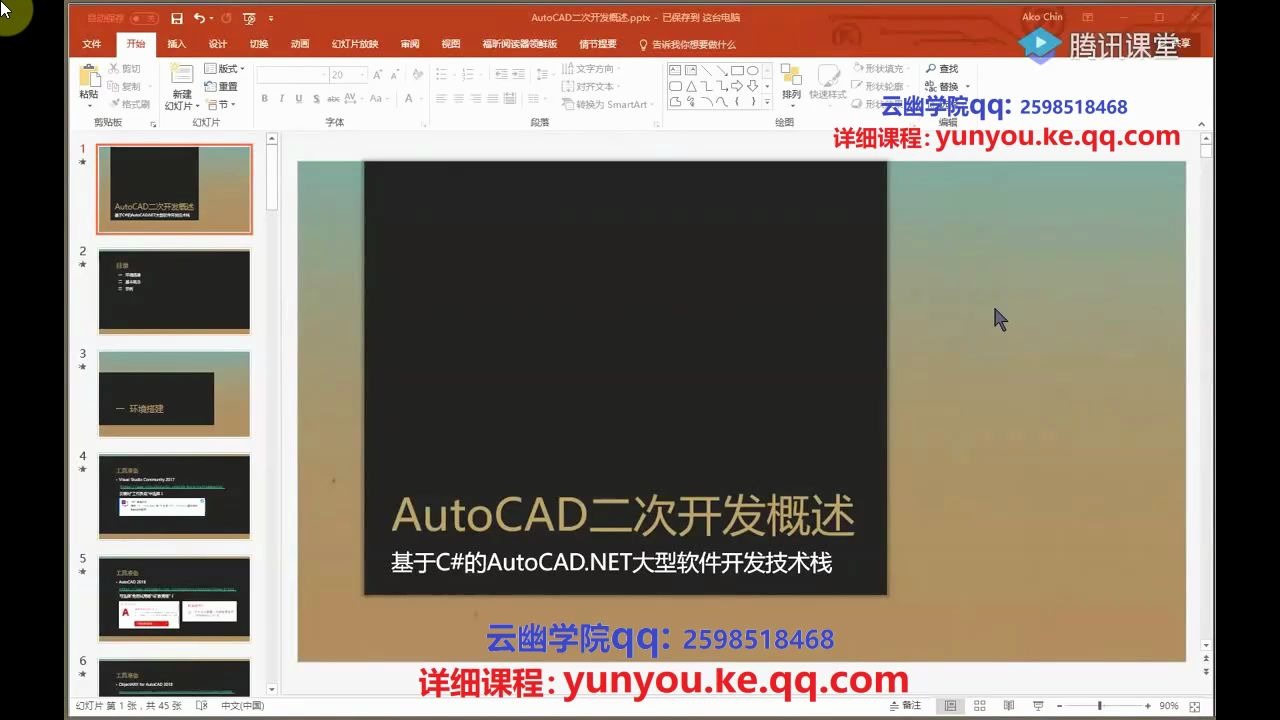Viewport: 1280px width, 720px height.
Task: Click the Reset (重置) button
Action: coord(222,86)
